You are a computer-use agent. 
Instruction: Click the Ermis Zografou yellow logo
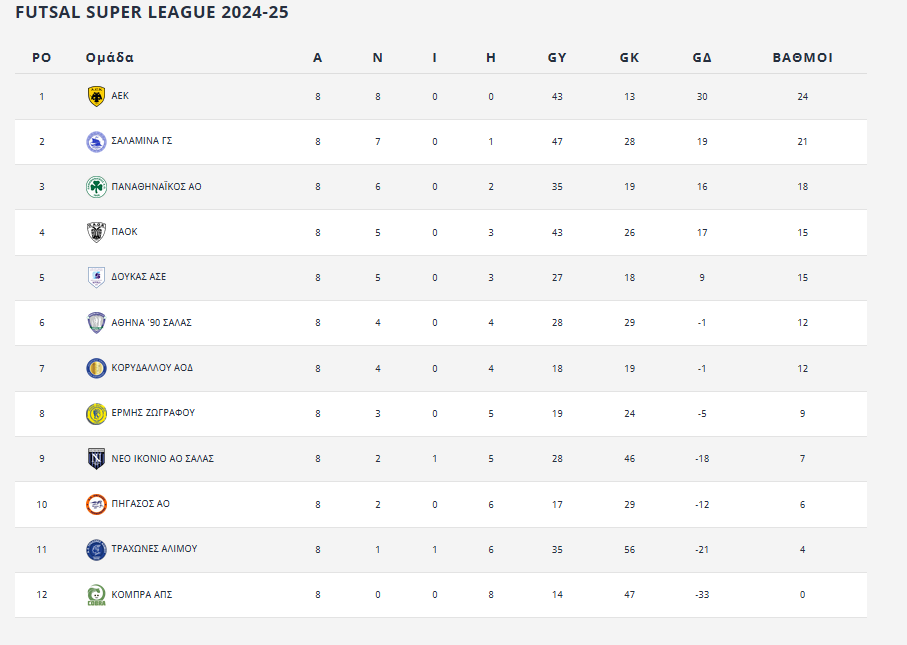pyautogui.click(x=96, y=413)
